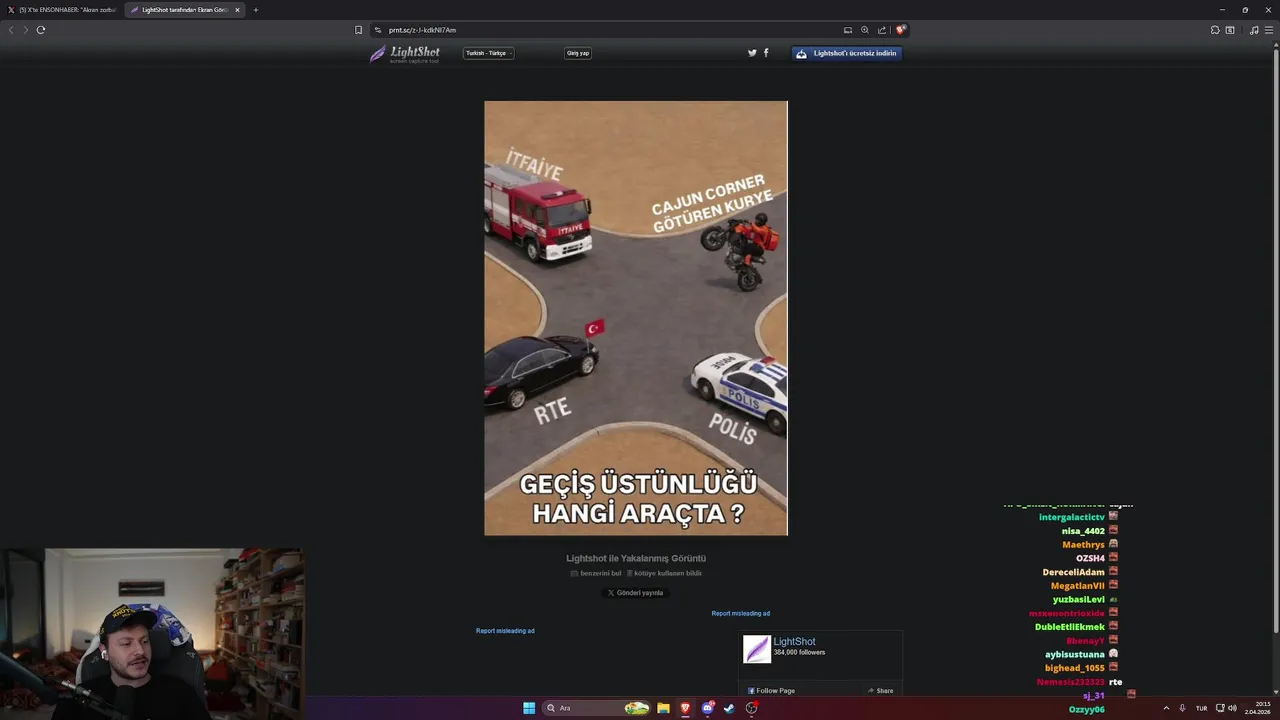This screenshot has height=720, width=1280.
Task: Open the LightShot Facebook page title link
Action: [794, 642]
